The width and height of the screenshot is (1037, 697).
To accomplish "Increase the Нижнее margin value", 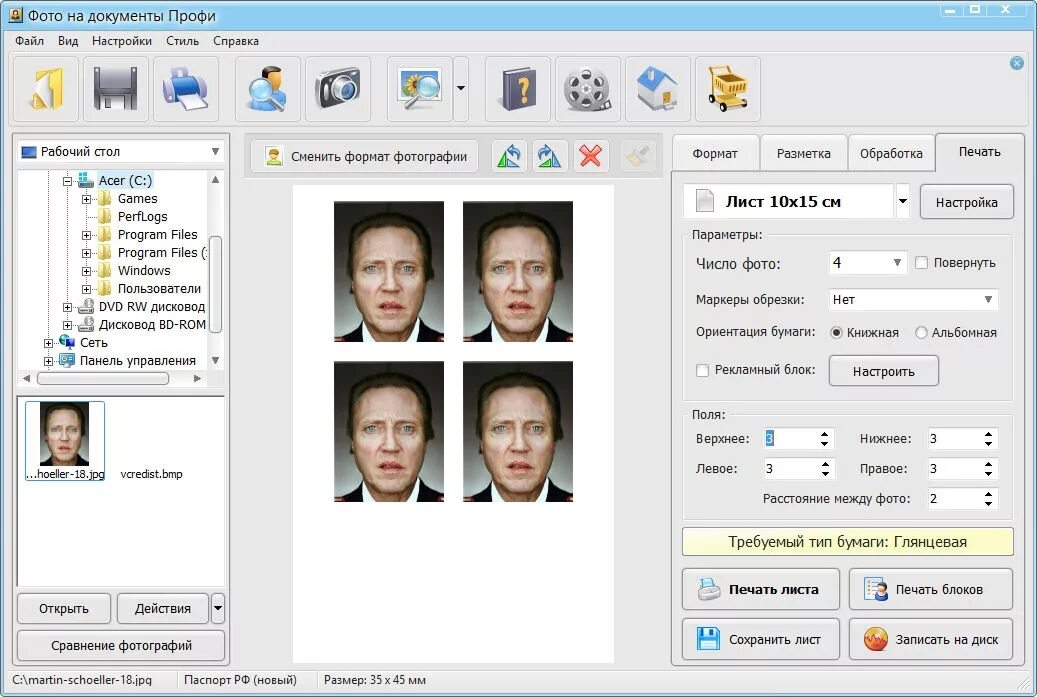I will point(988,434).
